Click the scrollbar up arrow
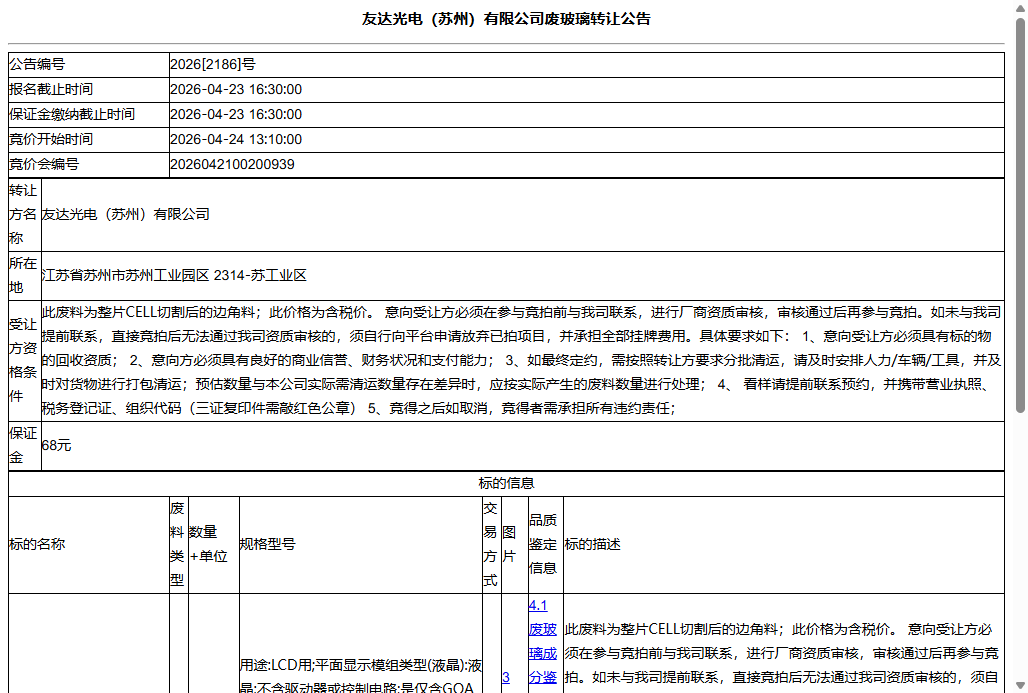 (1020, 7)
